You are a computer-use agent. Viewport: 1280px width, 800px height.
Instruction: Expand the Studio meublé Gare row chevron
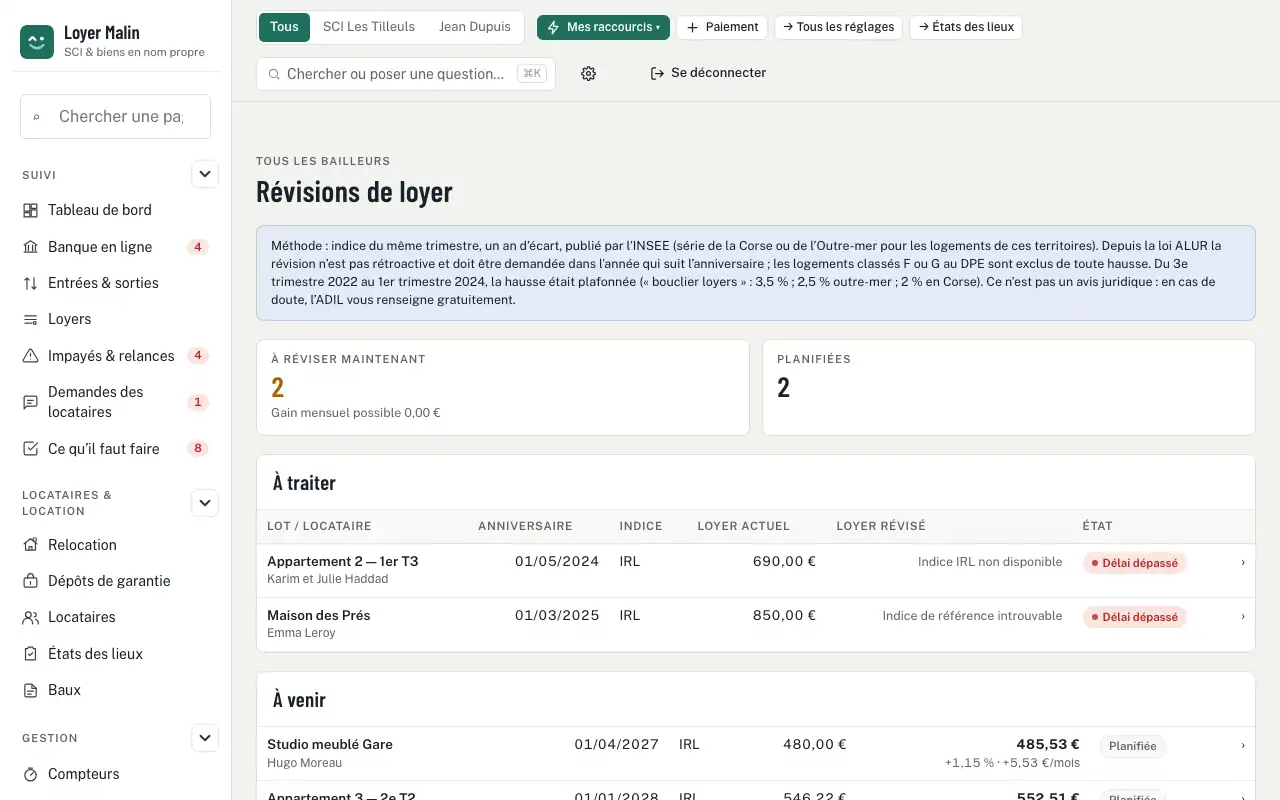pos(1243,745)
